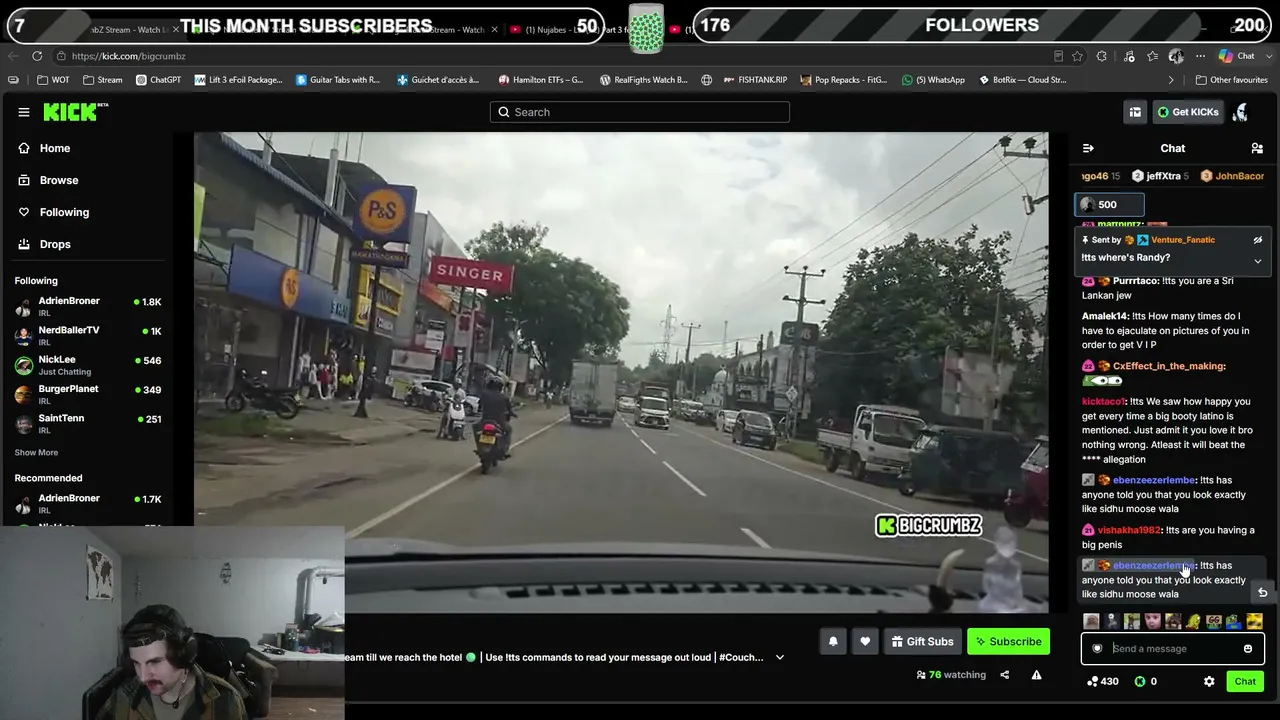Click the 76 watching viewer count
Screen dimensions: 1280x720
[951, 675]
